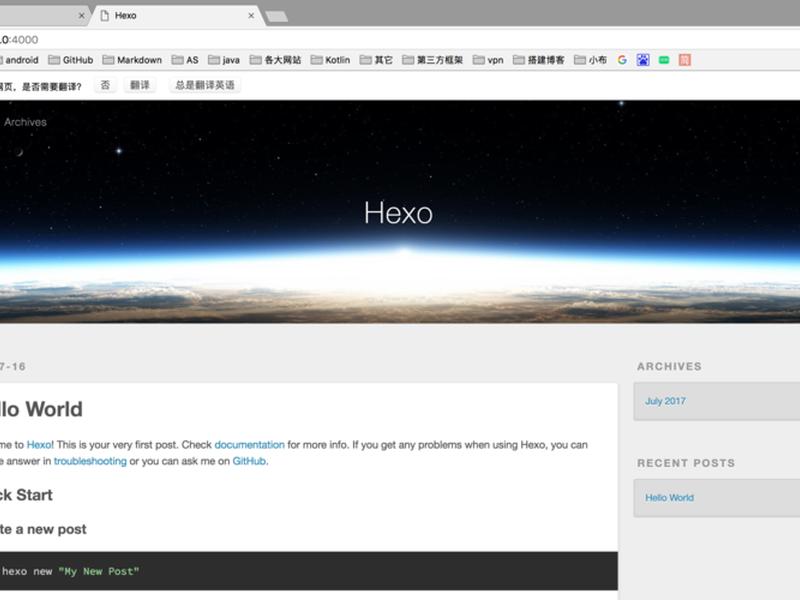Click the post date ending 7-16

coord(12,366)
